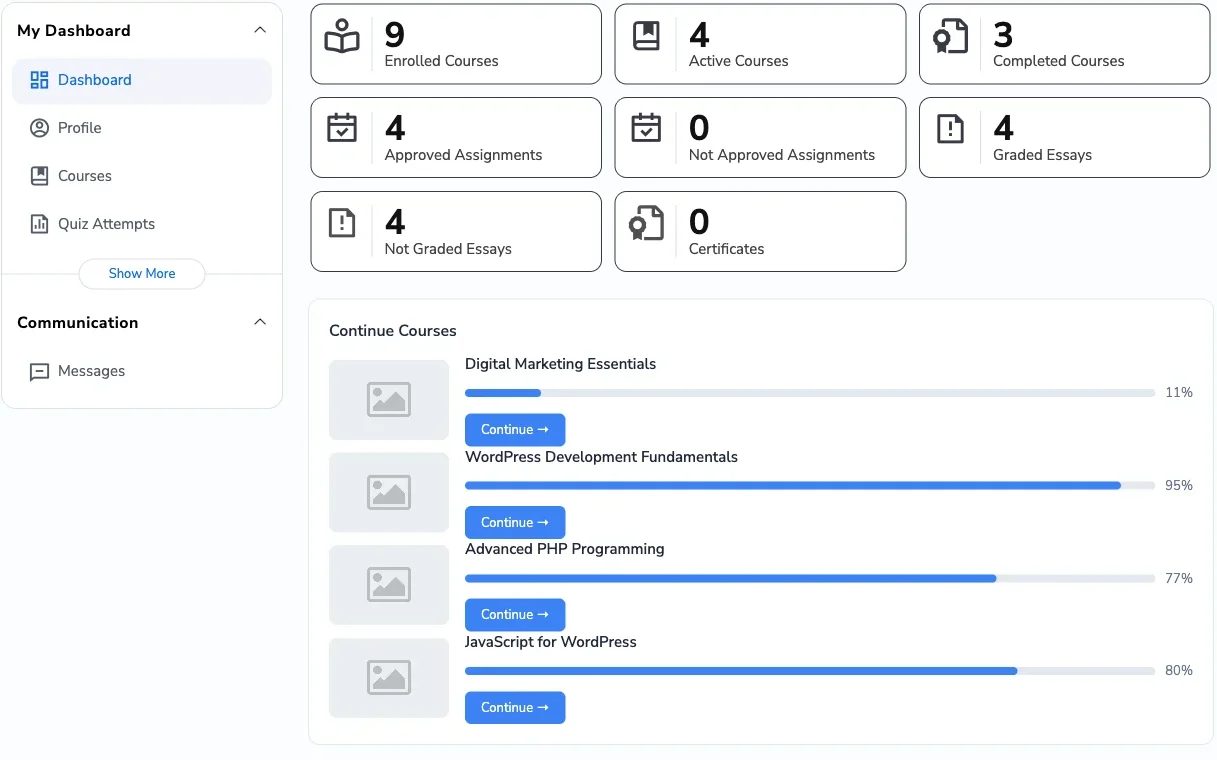Screen dimensions: 1217x760
Task: Click the Approved Assignments calendar icon
Action: 342,129
